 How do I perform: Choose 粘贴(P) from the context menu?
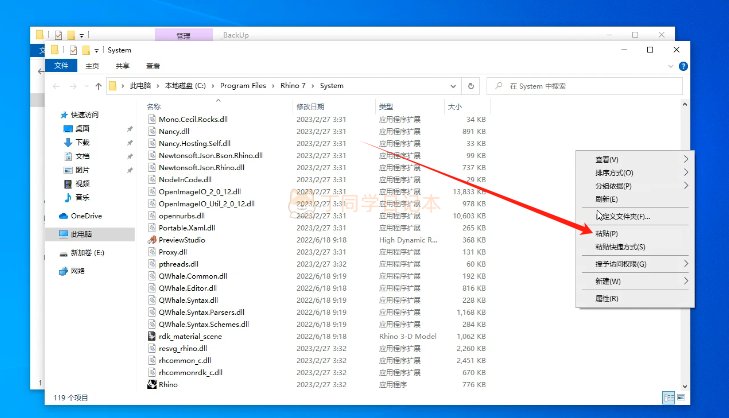point(607,233)
